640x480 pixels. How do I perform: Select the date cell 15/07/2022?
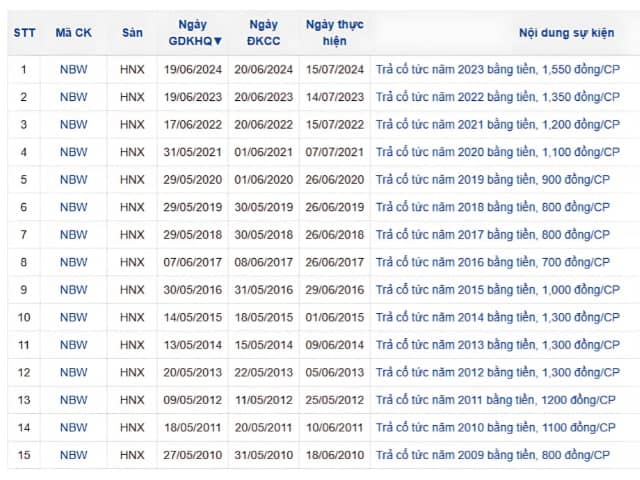335,124
